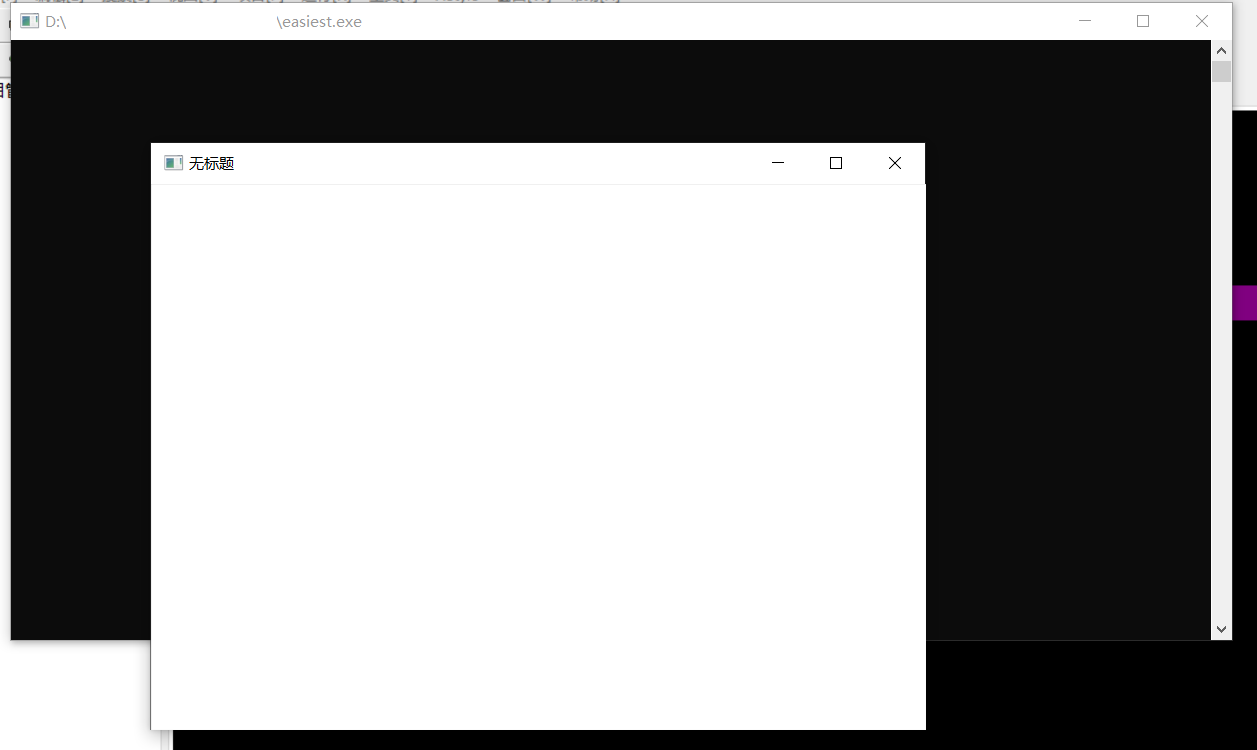Click the console vertical scrollbar thumb
The image size is (1257, 750).
(1221, 72)
